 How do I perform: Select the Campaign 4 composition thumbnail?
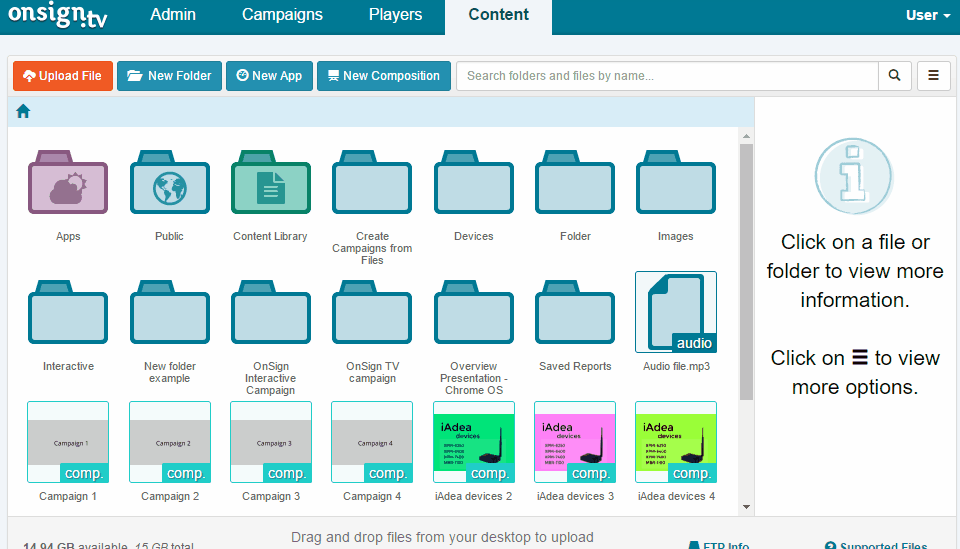pos(372,442)
